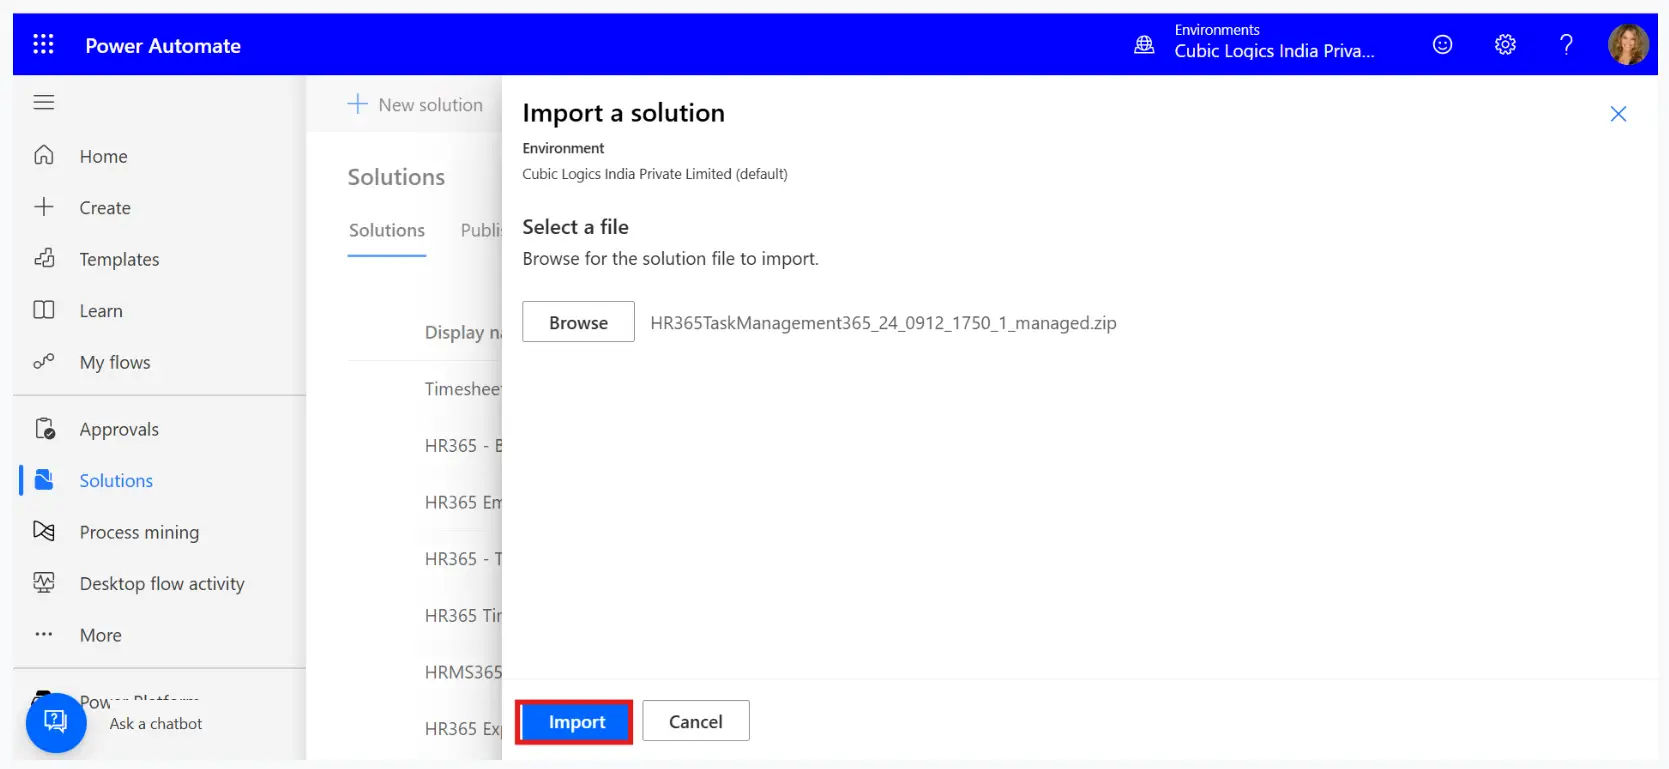1669x769 pixels.
Task: Open the help question mark icon
Action: point(1566,44)
